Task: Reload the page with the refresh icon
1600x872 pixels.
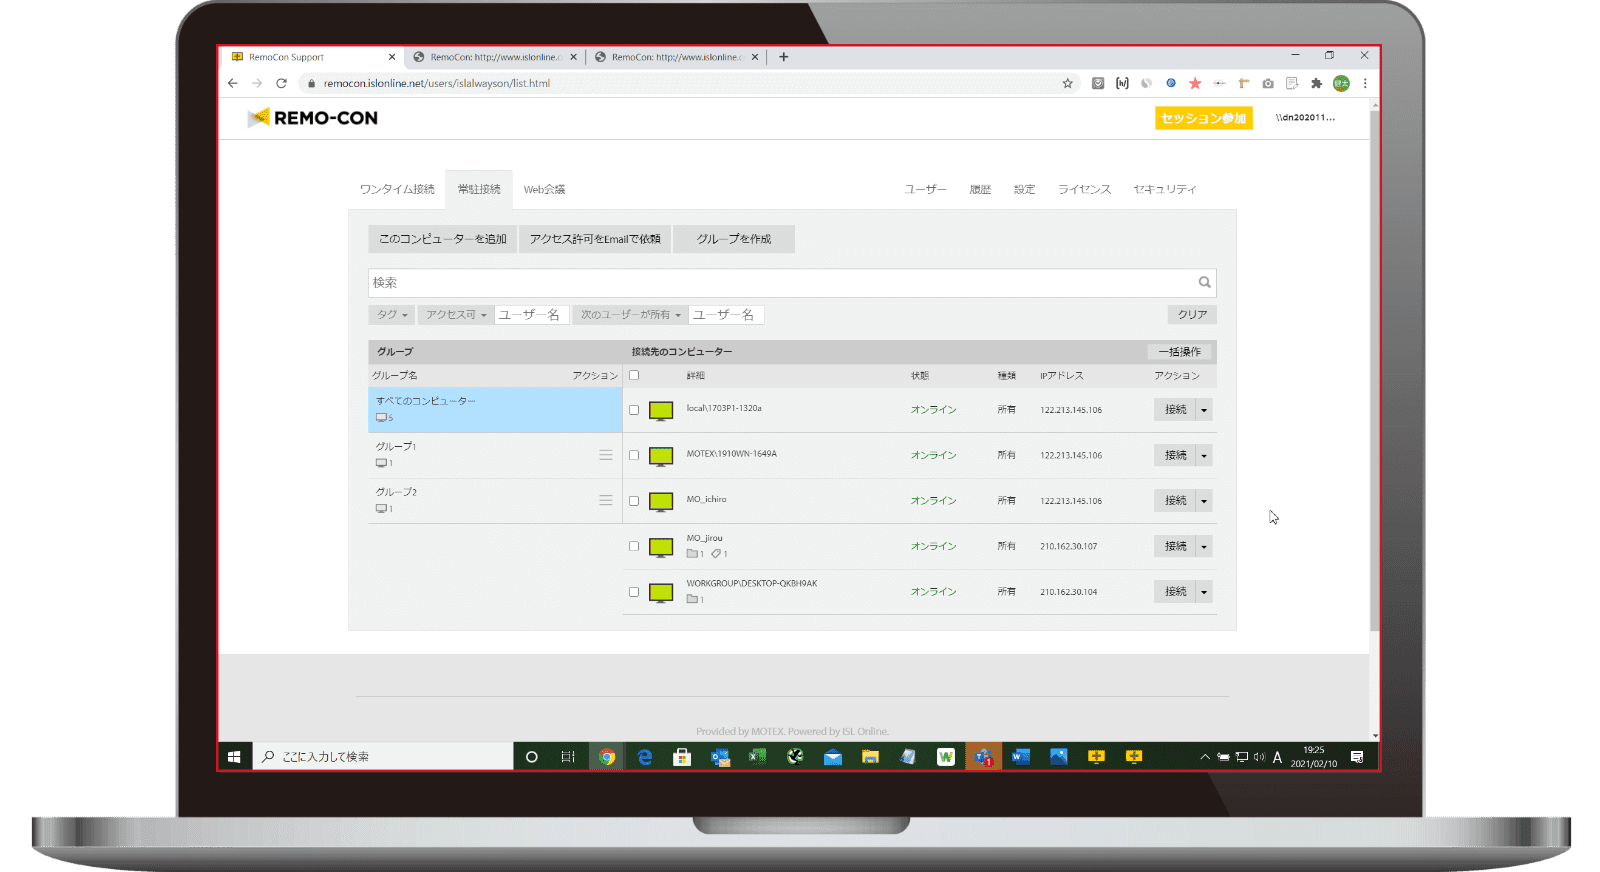Action: 281,83
